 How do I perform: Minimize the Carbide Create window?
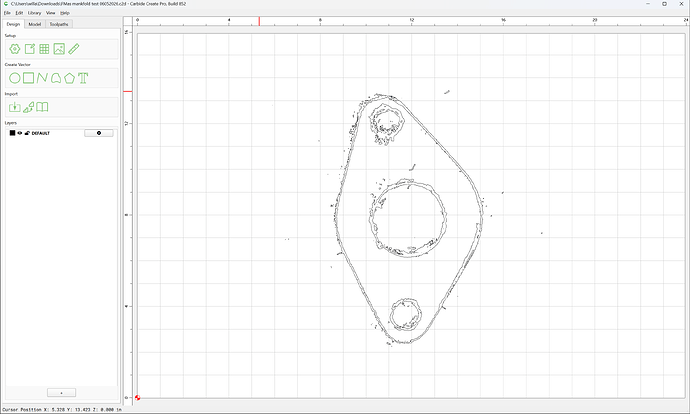[648, 4]
